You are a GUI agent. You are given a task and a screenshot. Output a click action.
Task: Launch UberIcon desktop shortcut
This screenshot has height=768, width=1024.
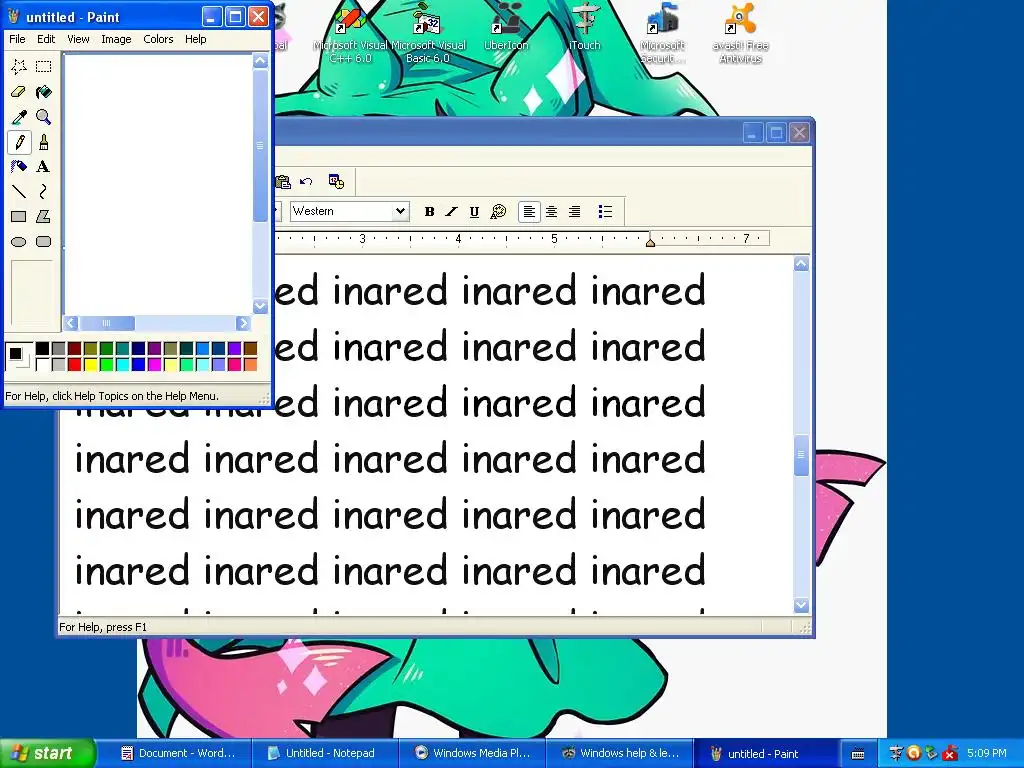(506, 27)
